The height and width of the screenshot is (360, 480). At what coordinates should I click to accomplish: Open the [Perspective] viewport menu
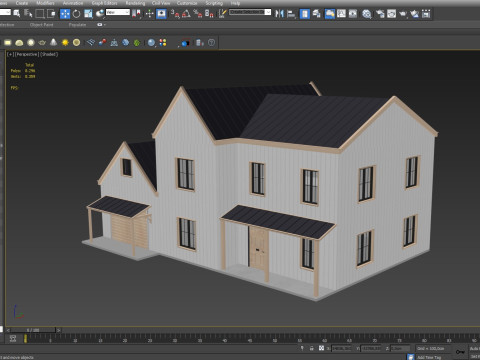click(27, 54)
